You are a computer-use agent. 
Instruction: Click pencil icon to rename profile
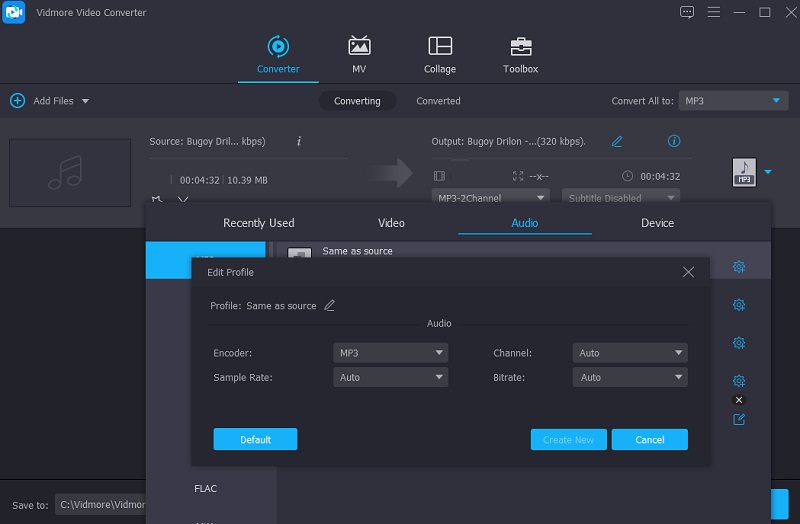pos(330,306)
